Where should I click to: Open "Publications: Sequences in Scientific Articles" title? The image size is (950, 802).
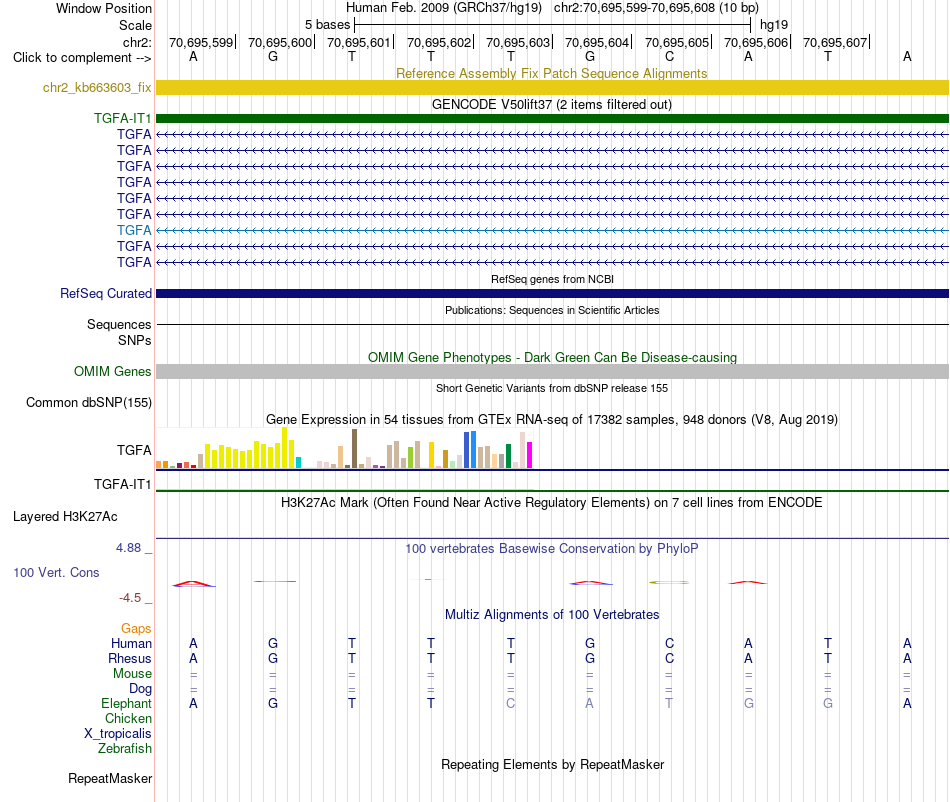[x=552, y=310]
